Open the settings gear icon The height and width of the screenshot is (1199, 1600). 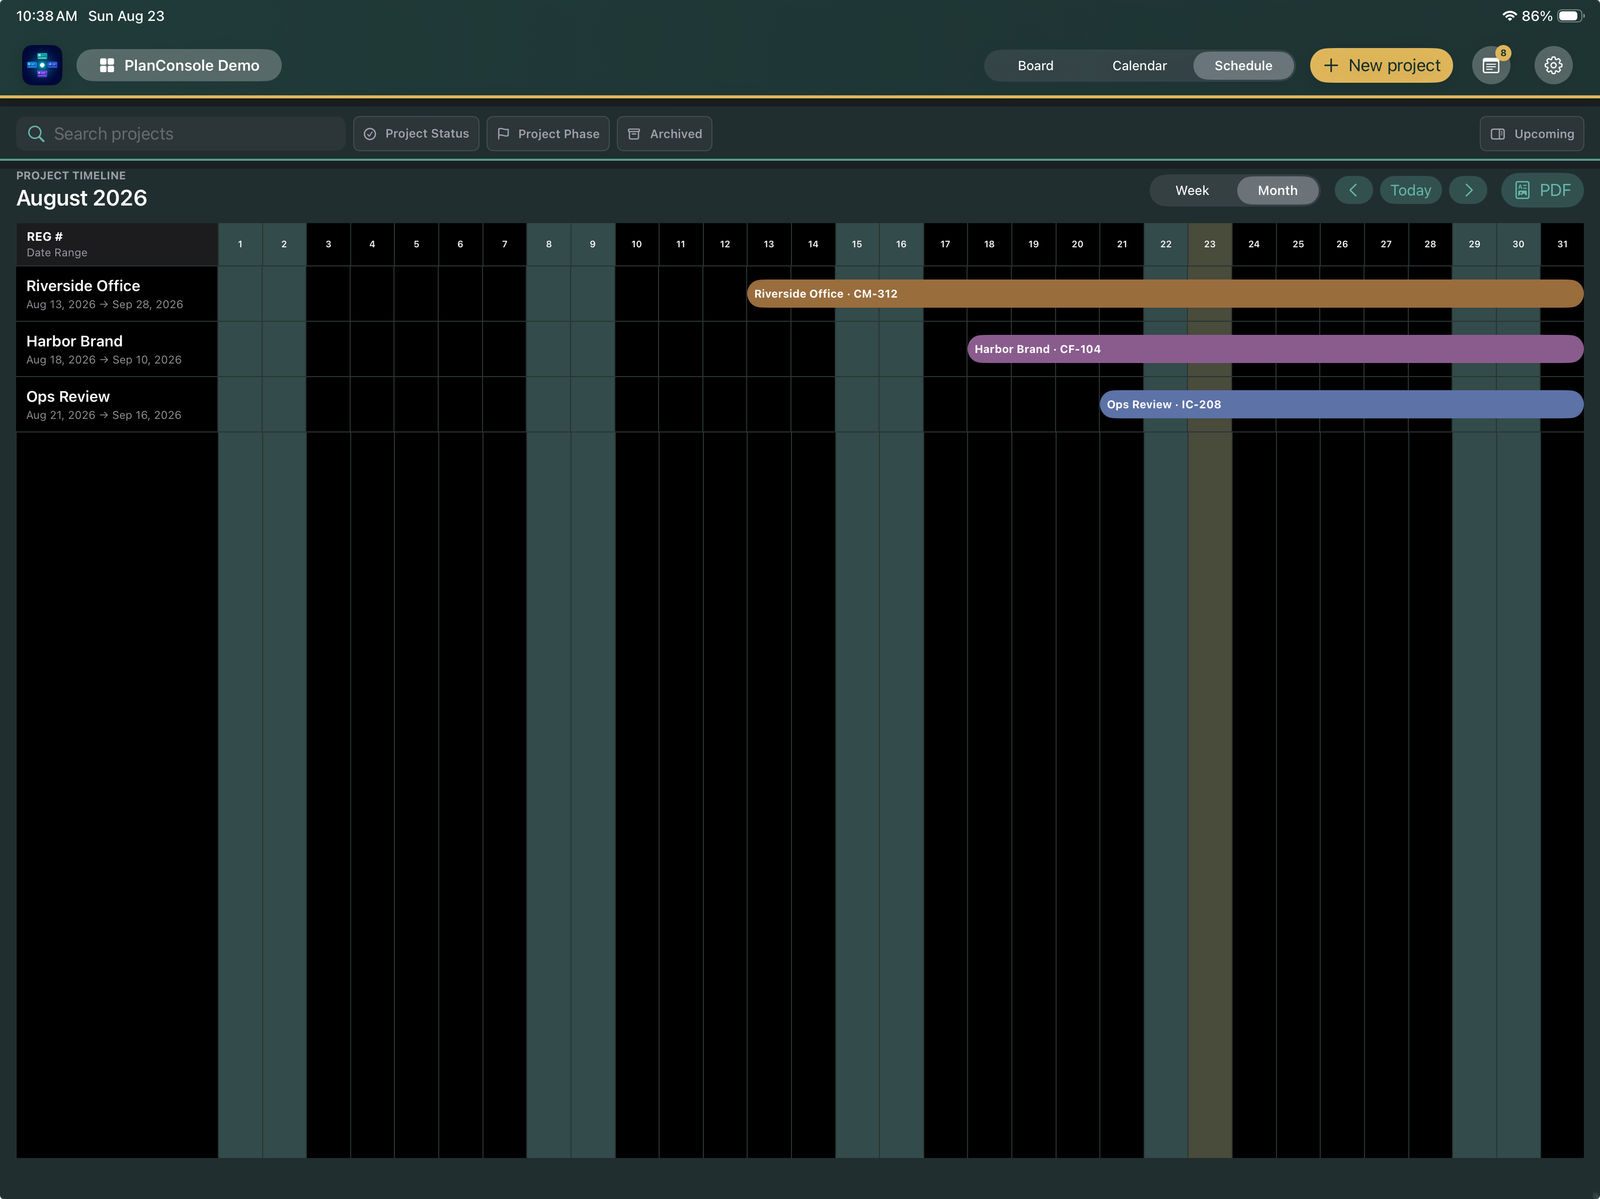1553,65
